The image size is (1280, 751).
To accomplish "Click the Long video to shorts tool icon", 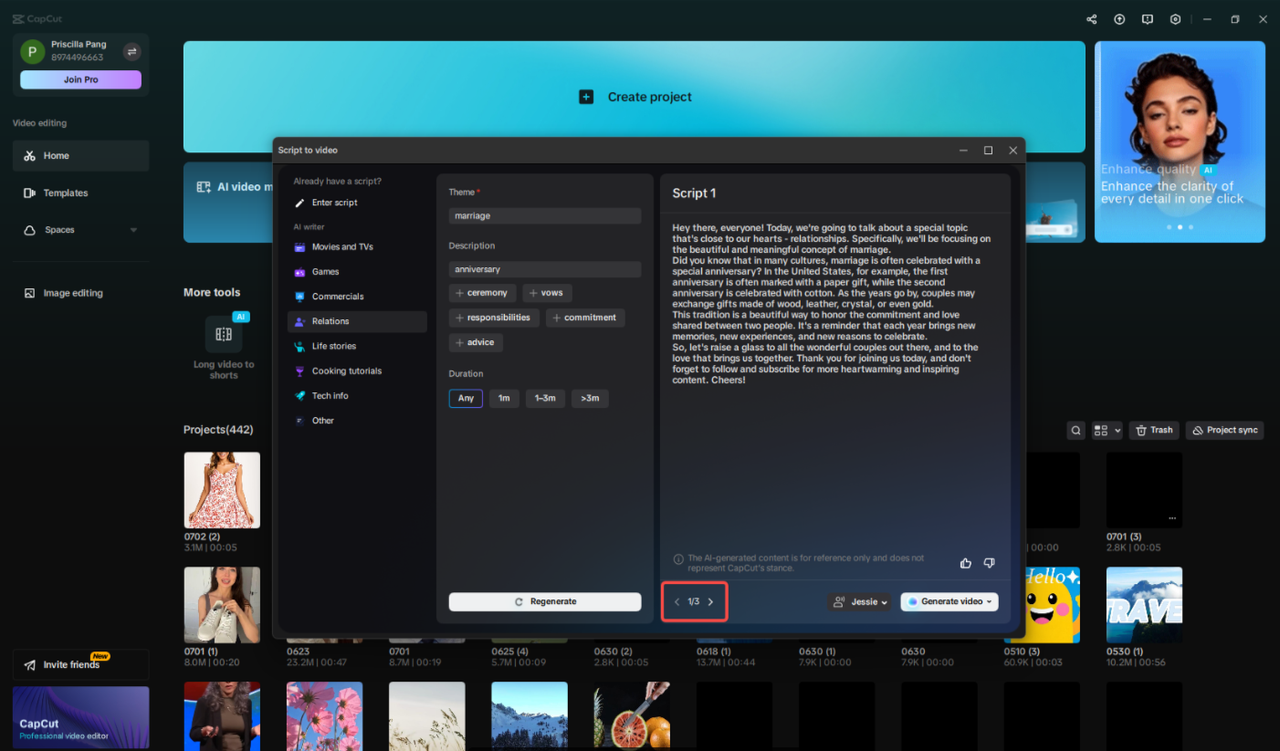I will [224, 334].
